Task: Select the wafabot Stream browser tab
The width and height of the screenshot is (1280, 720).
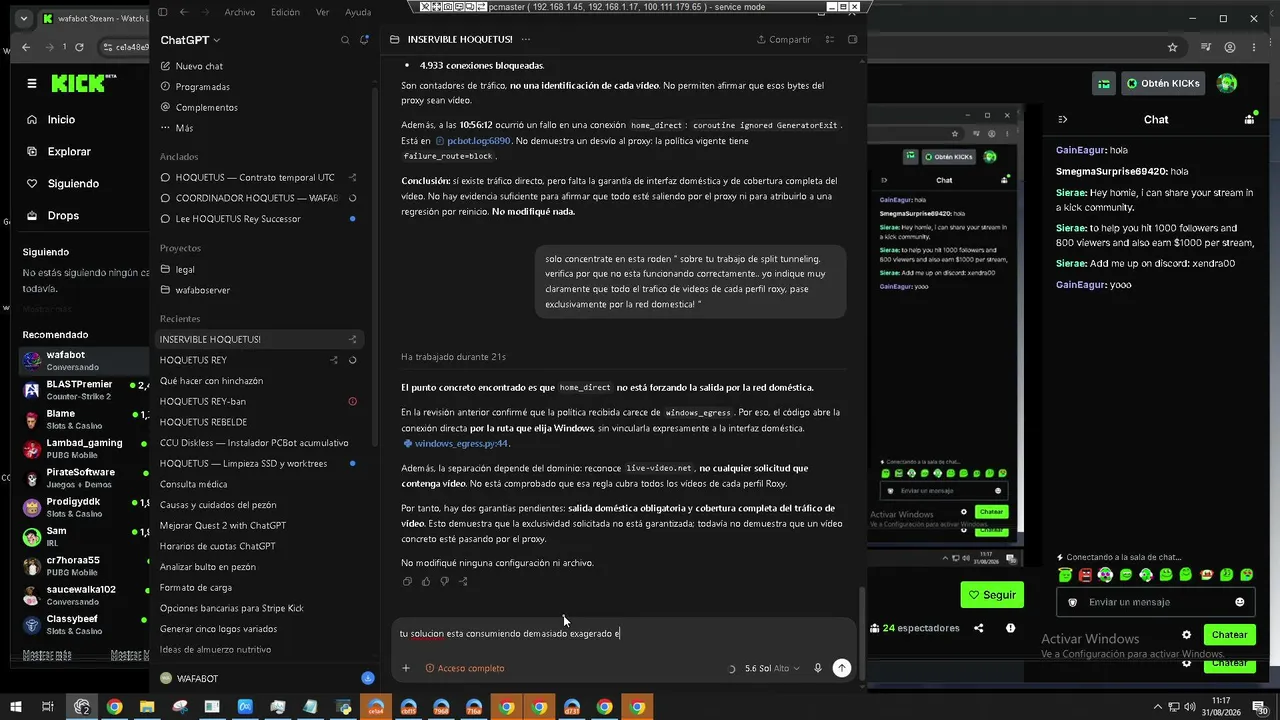Action: pos(93,18)
